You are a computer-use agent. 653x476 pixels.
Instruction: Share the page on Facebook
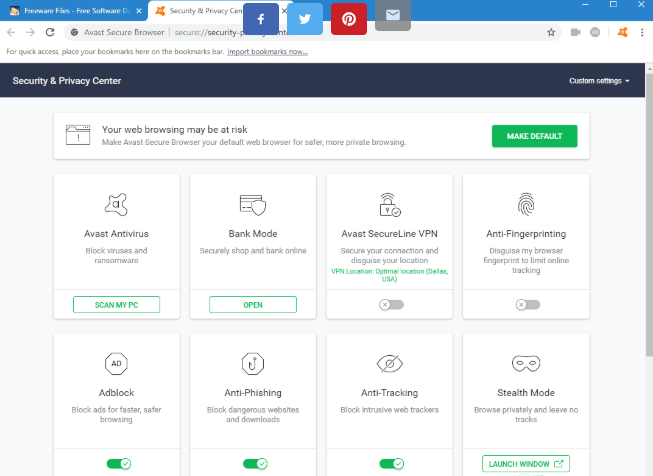coord(261,19)
